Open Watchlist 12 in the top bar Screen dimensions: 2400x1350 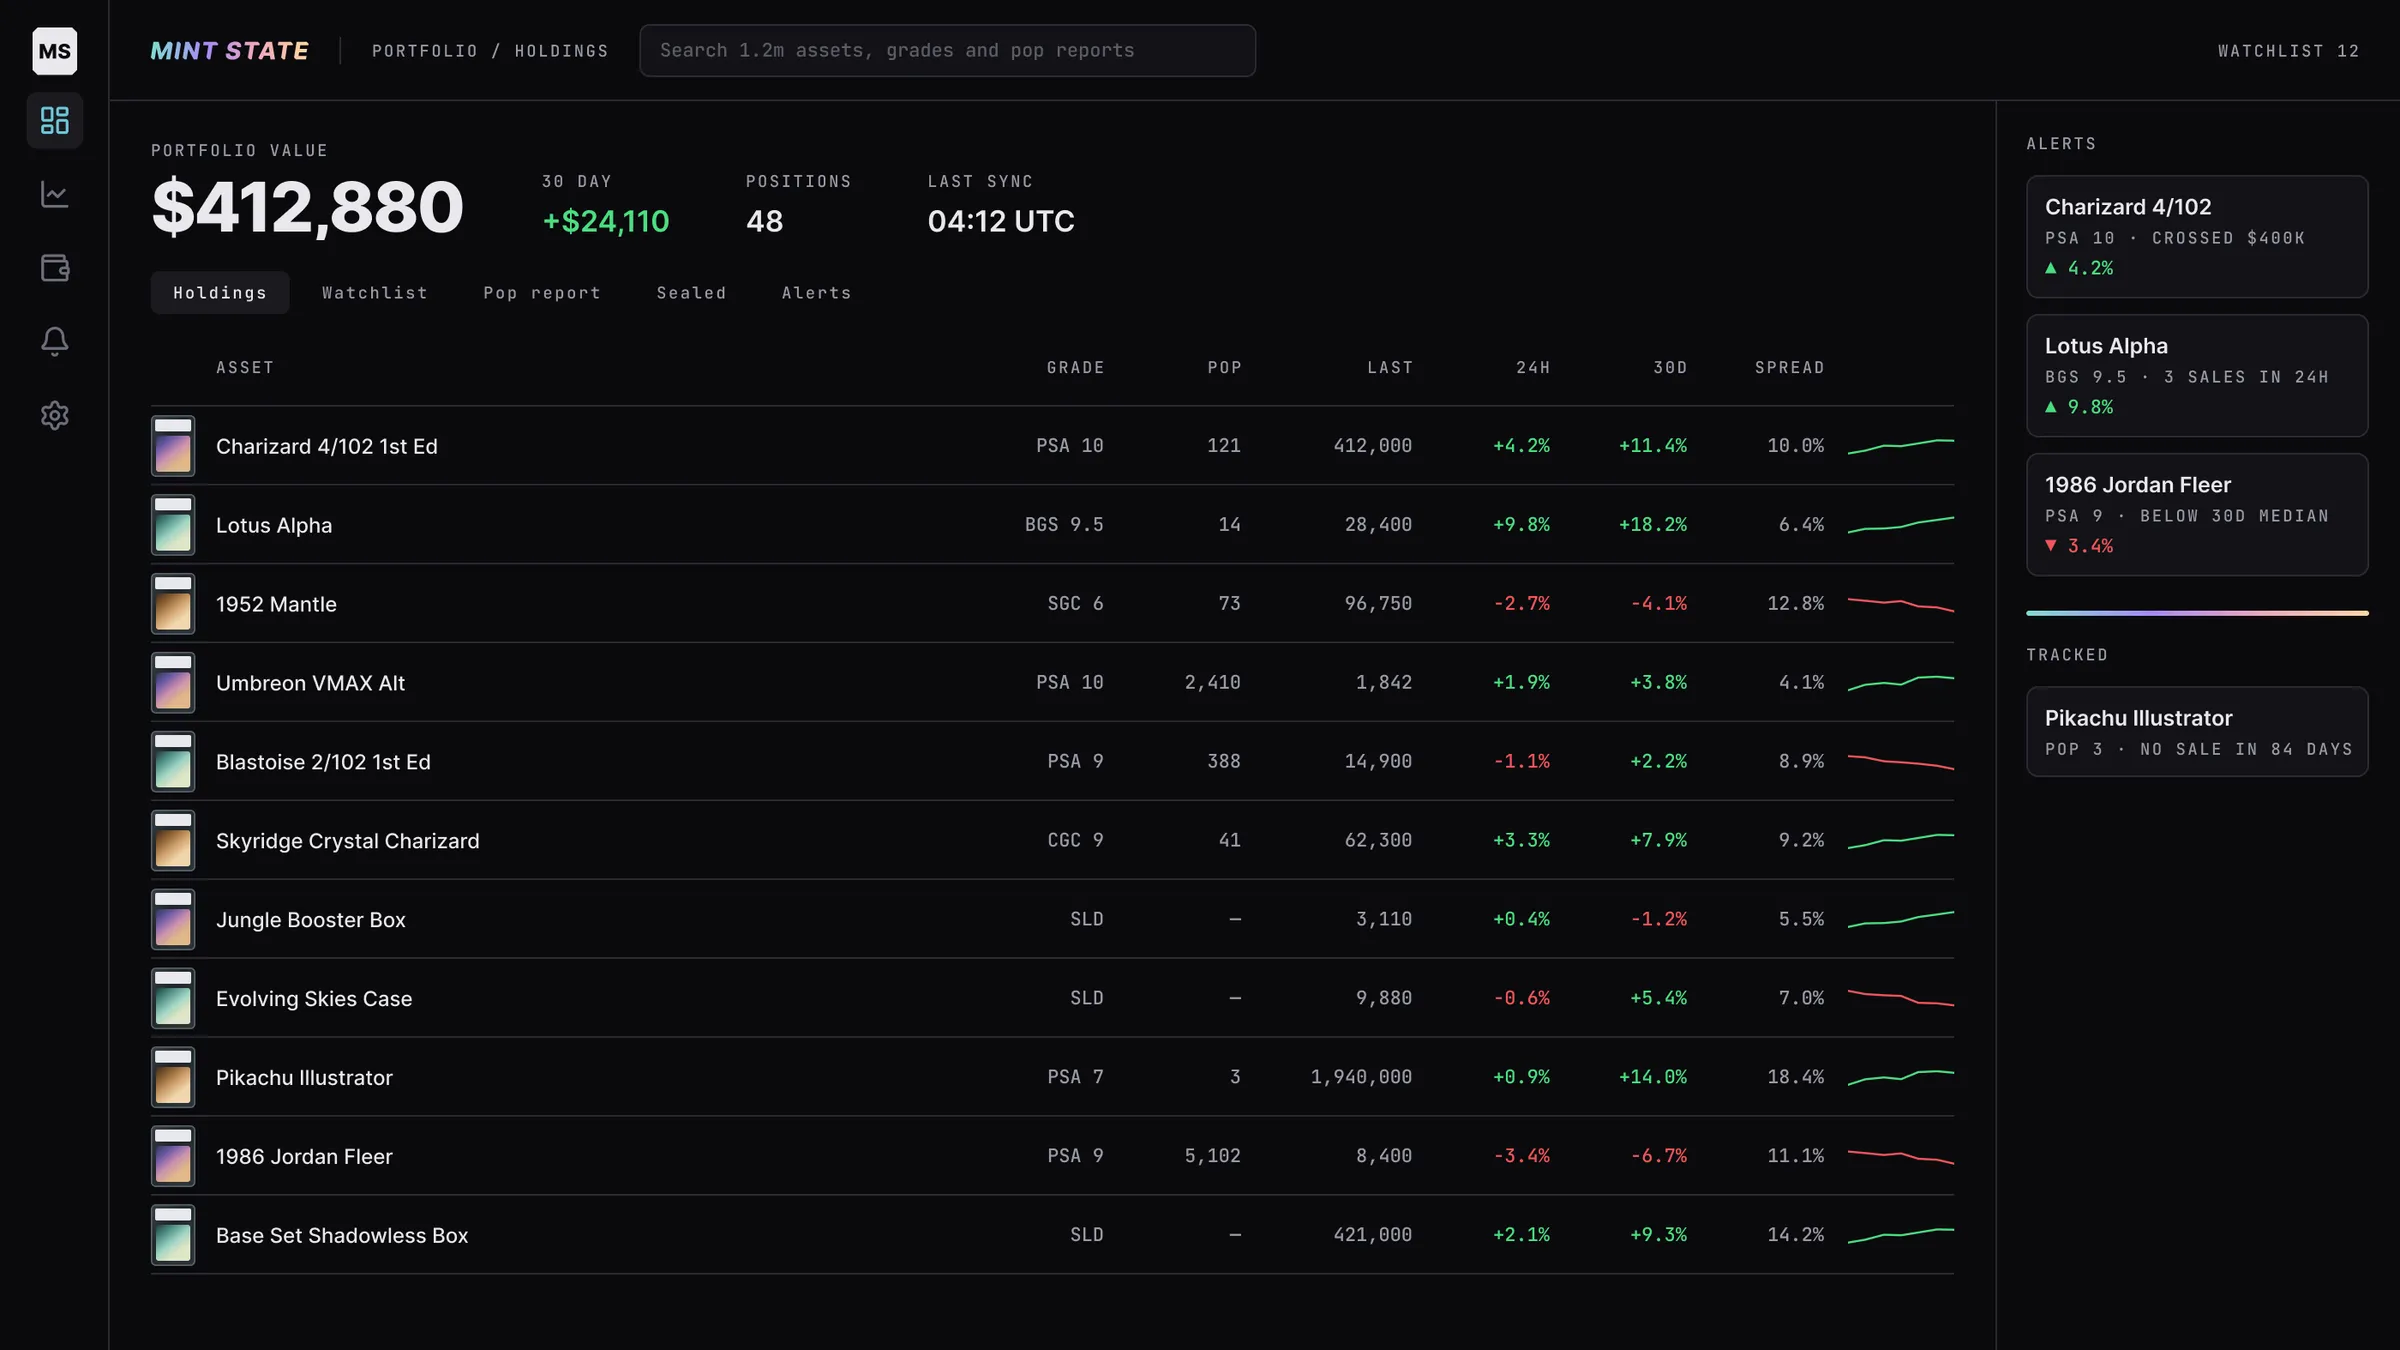(2288, 51)
